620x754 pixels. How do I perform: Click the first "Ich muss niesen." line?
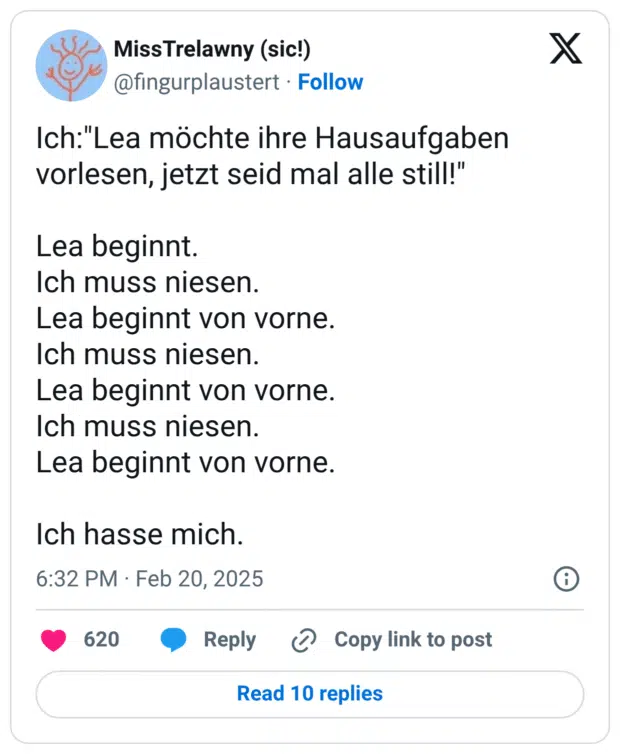(x=148, y=283)
